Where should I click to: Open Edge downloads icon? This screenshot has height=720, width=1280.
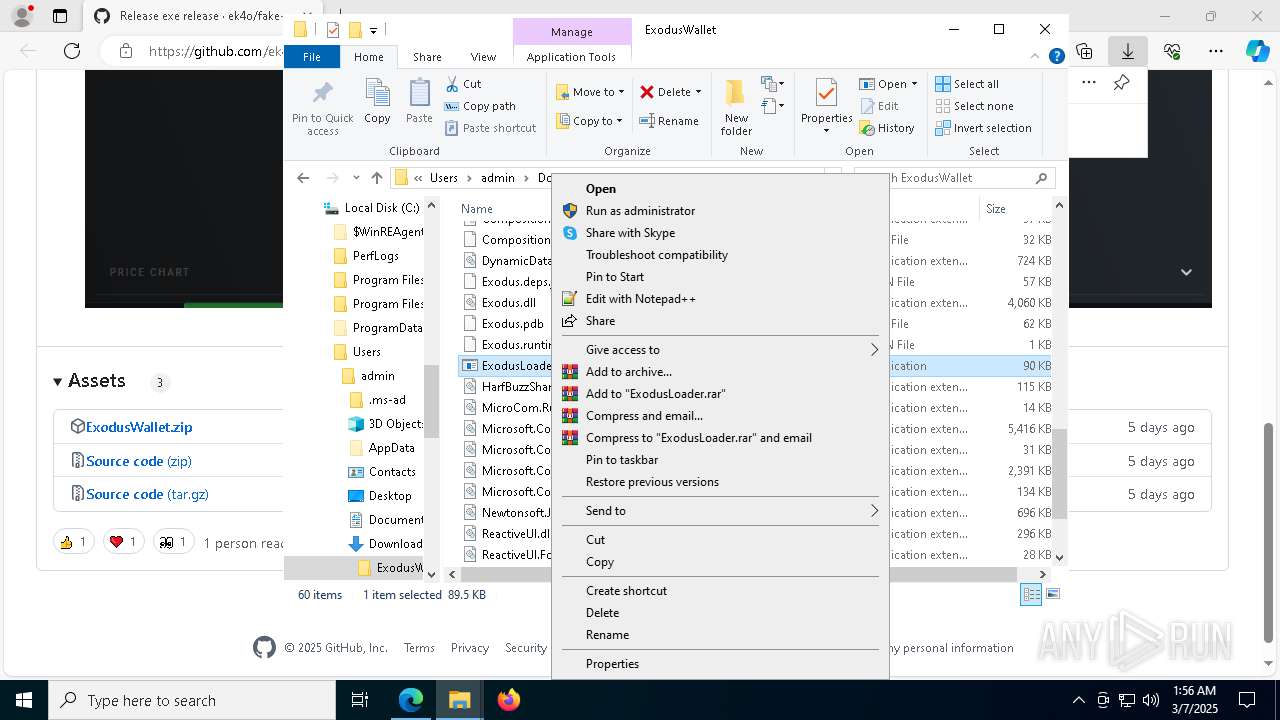tap(1128, 51)
